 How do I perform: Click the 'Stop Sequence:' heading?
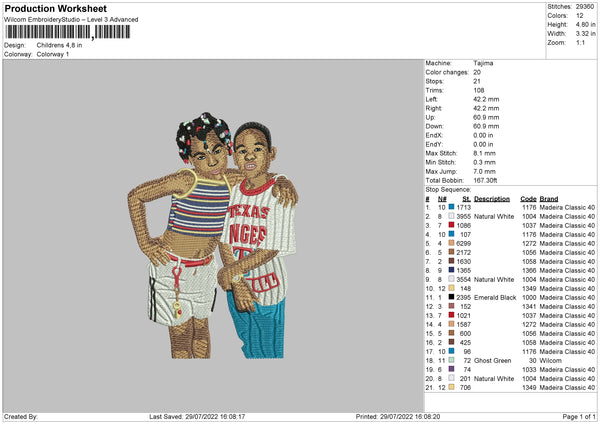448,190
